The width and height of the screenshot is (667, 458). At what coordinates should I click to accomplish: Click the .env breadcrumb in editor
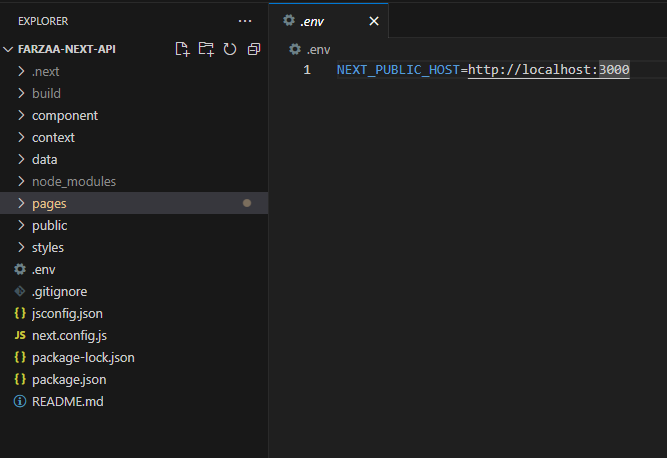(317, 49)
